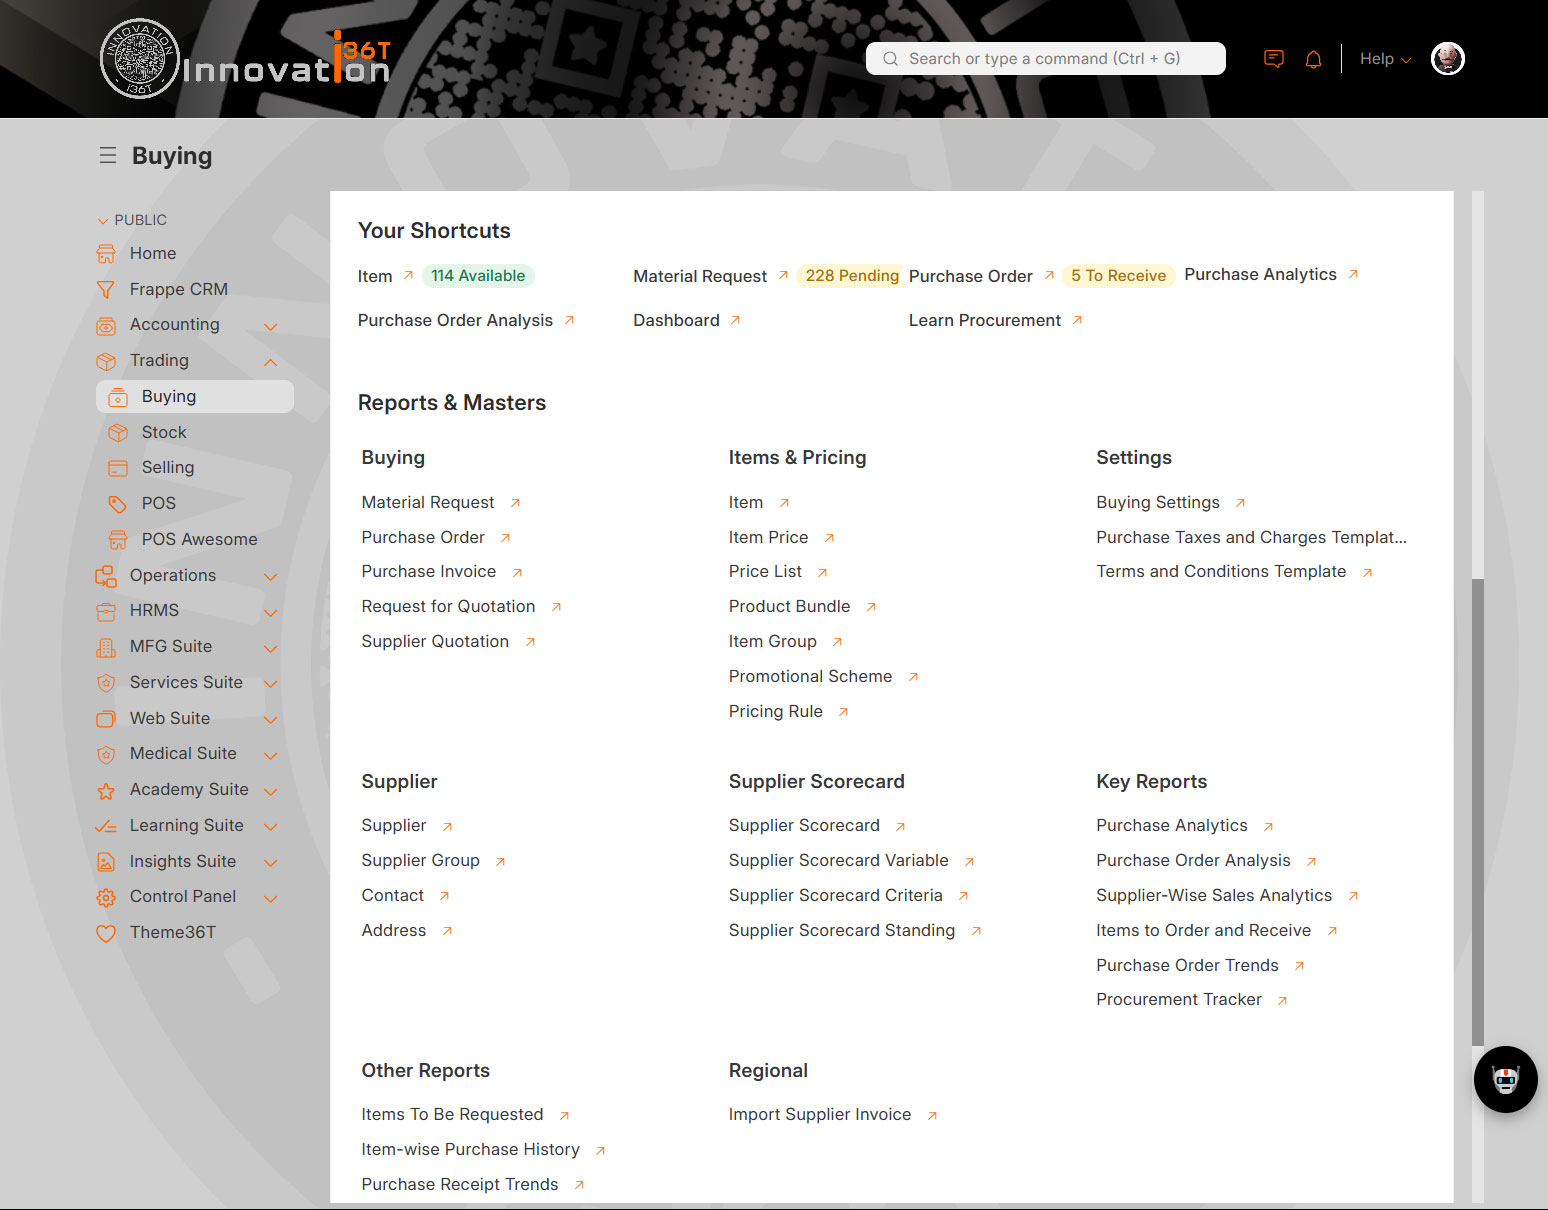Open the chatbot robot assistant icon
1548x1210 pixels.
click(1505, 1080)
